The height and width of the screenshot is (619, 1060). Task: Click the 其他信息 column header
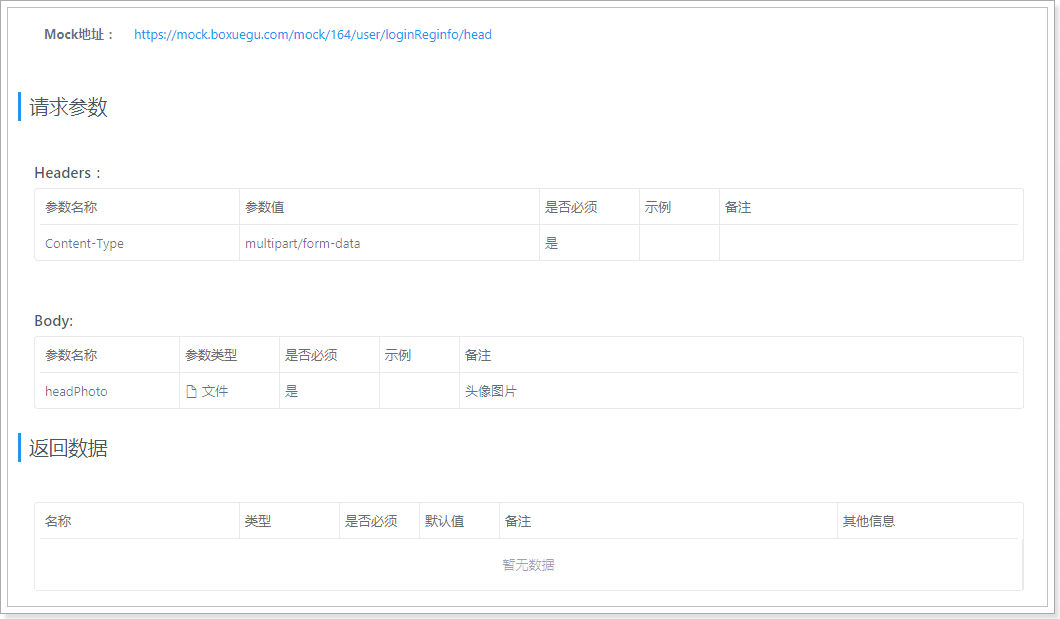(x=869, y=521)
